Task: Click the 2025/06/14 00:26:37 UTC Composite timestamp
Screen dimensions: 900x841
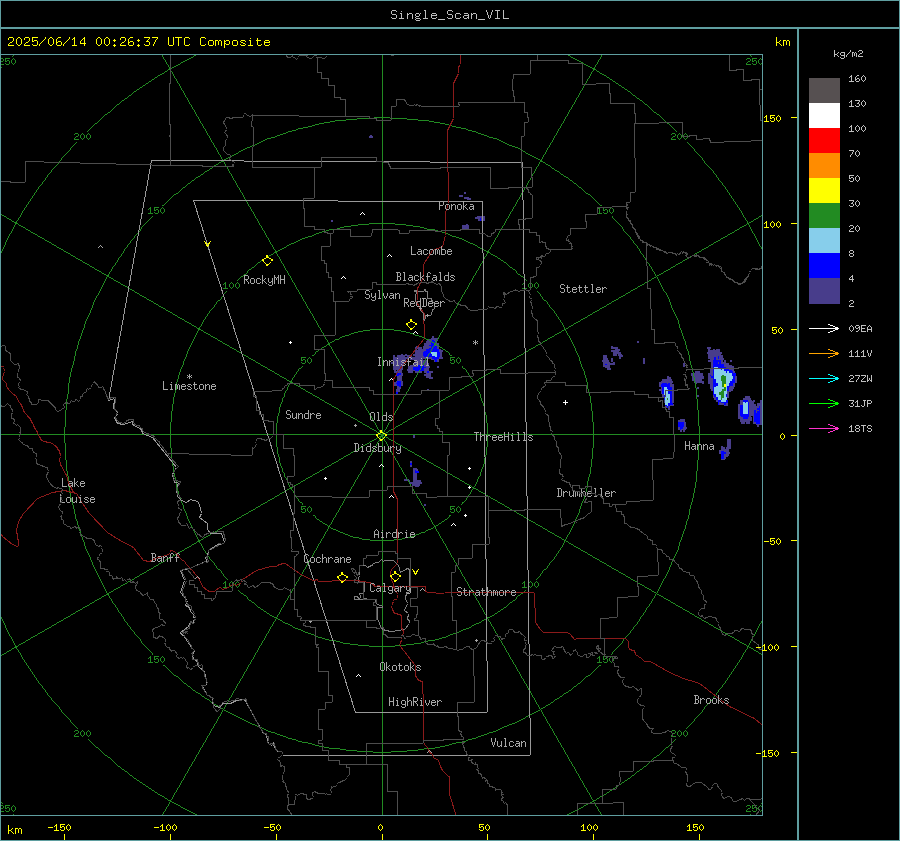Action: point(138,42)
